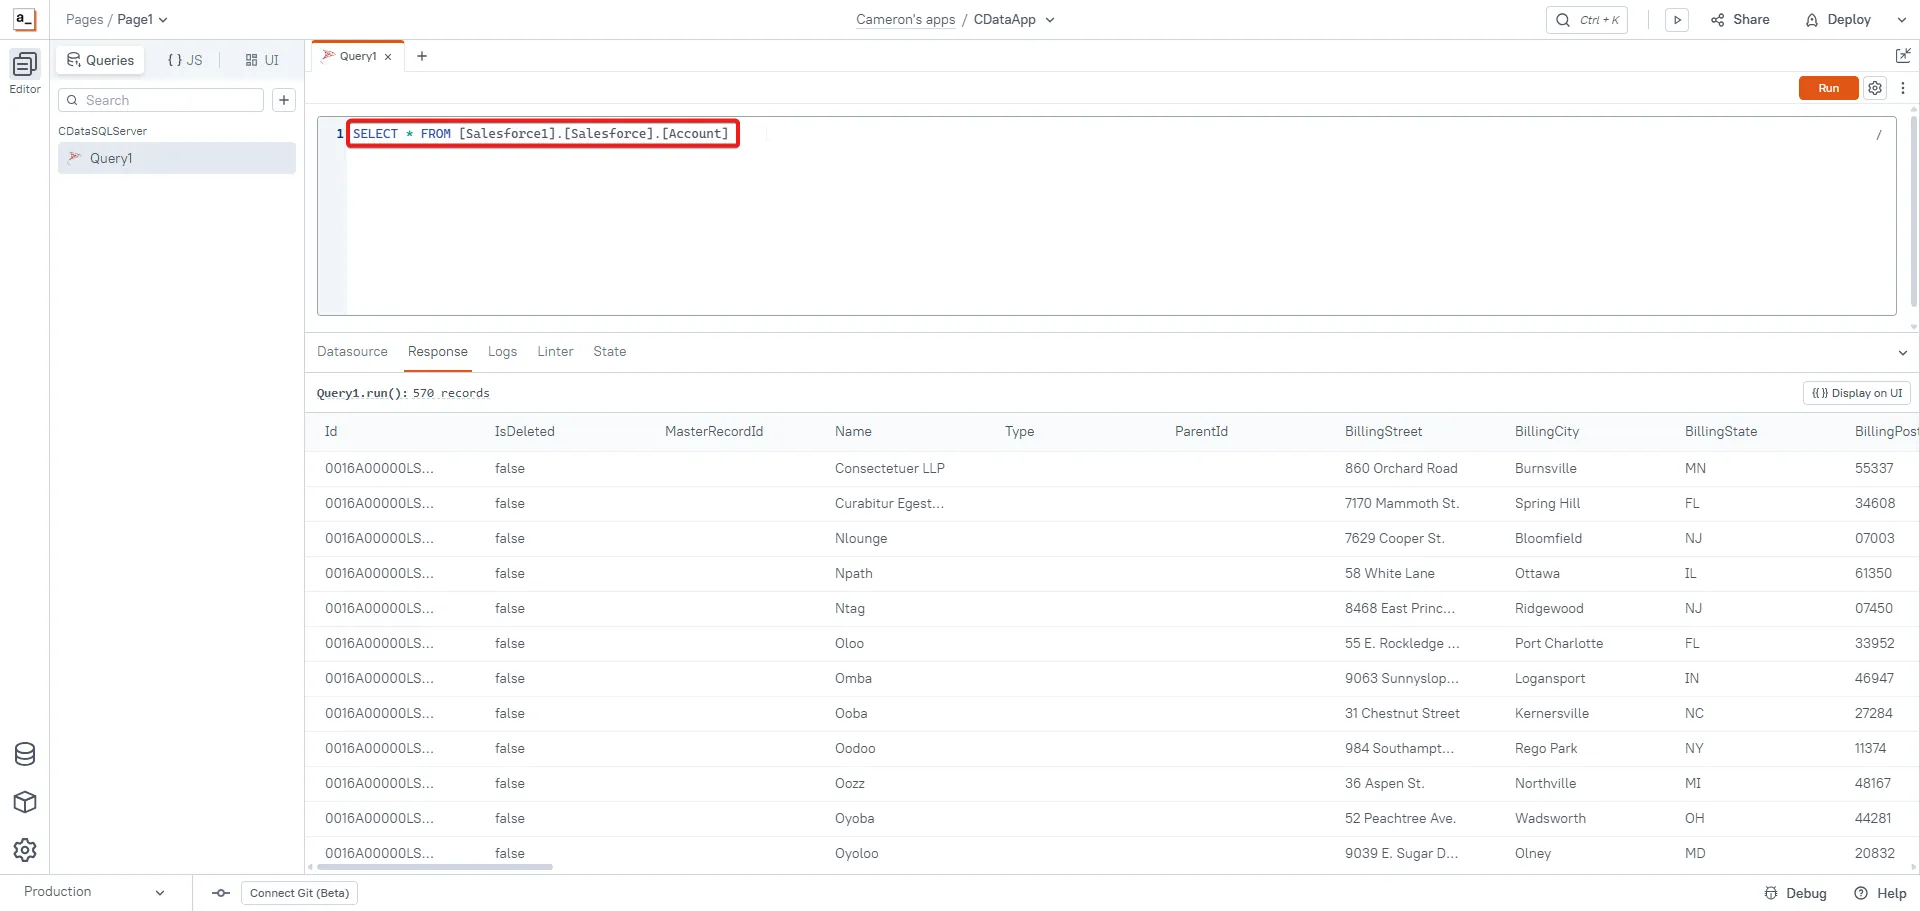Expand the Pages / Page1 dropdown
1920x911 pixels.
(163, 20)
